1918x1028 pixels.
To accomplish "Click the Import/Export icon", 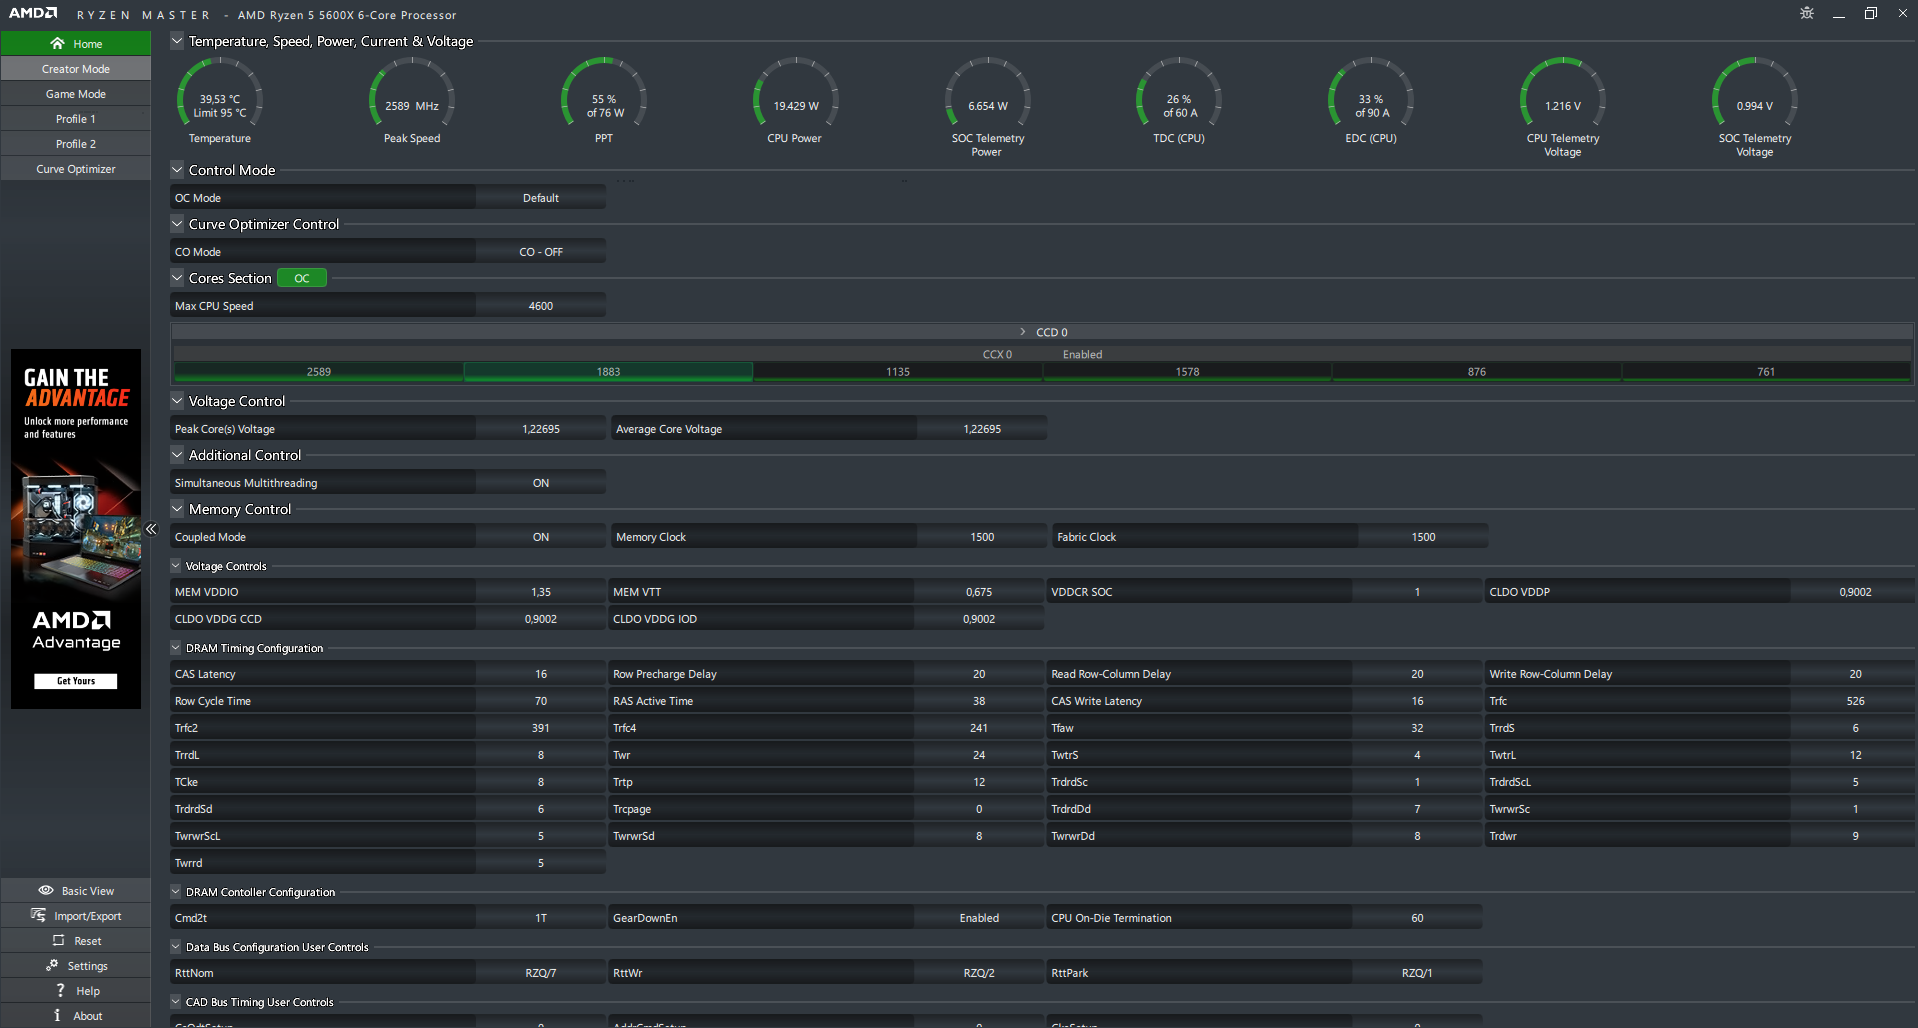I will point(38,915).
